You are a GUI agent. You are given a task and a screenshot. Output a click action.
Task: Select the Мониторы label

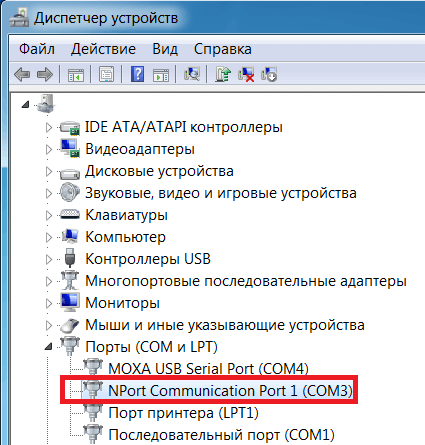pyautogui.click(x=122, y=303)
